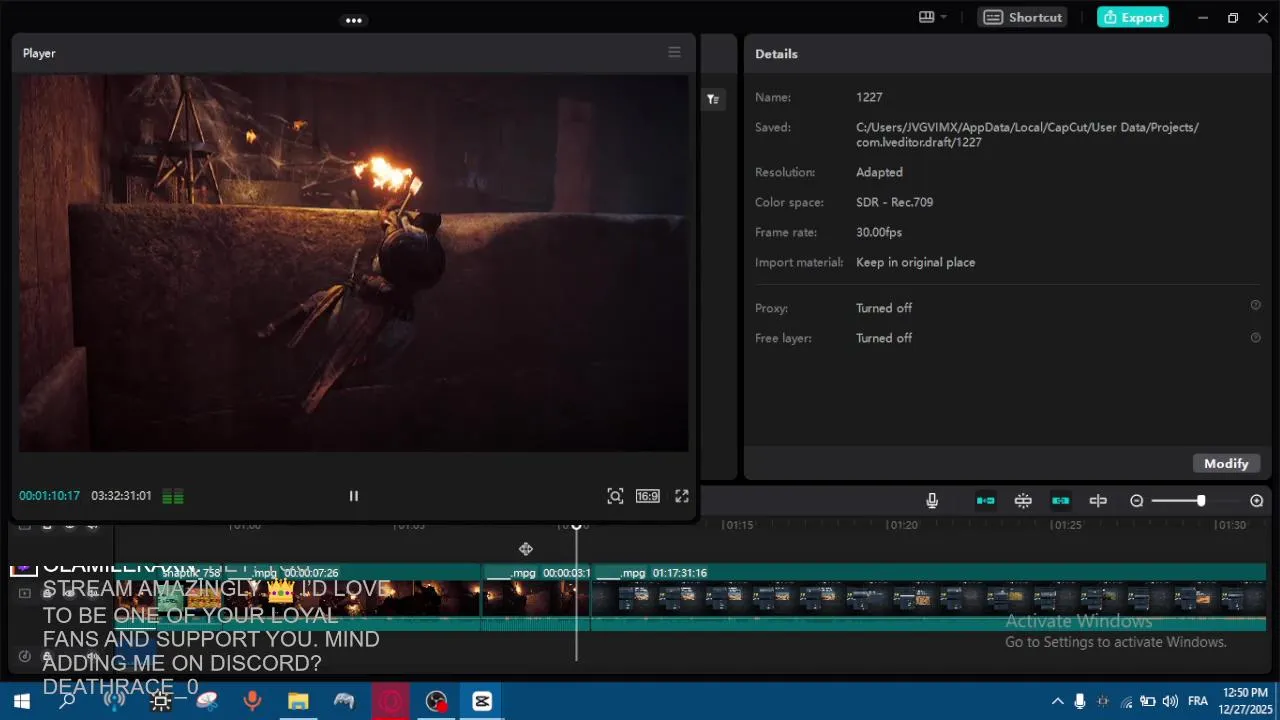This screenshot has width=1280, height=720.
Task: Open the OBS Studio taskbar icon
Action: click(x=436, y=701)
